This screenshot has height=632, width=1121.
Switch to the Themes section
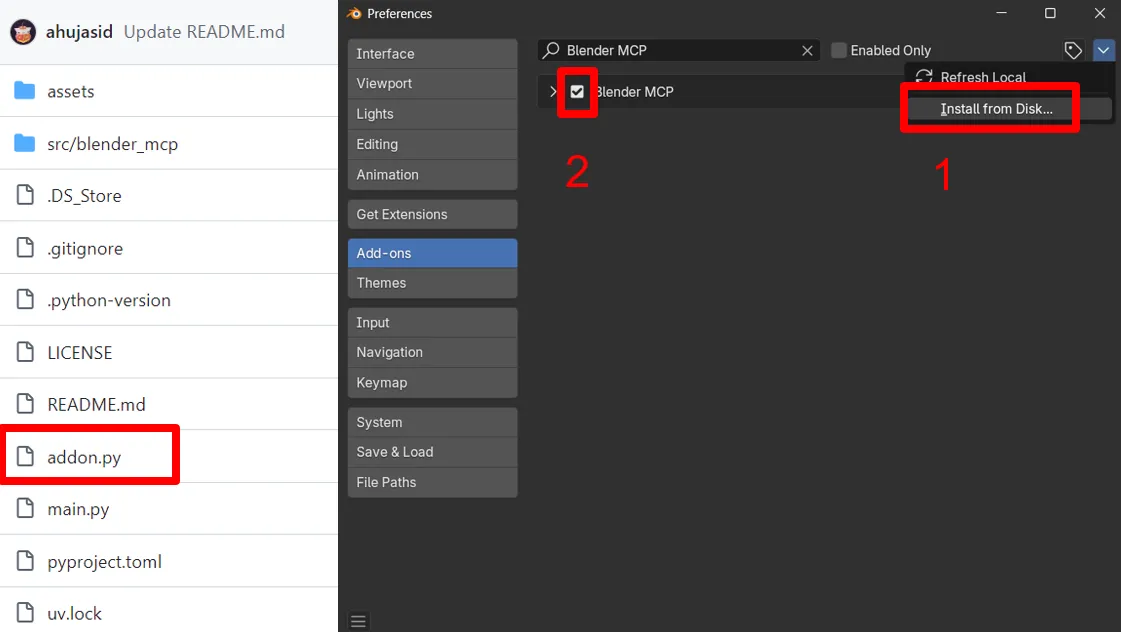click(432, 283)
